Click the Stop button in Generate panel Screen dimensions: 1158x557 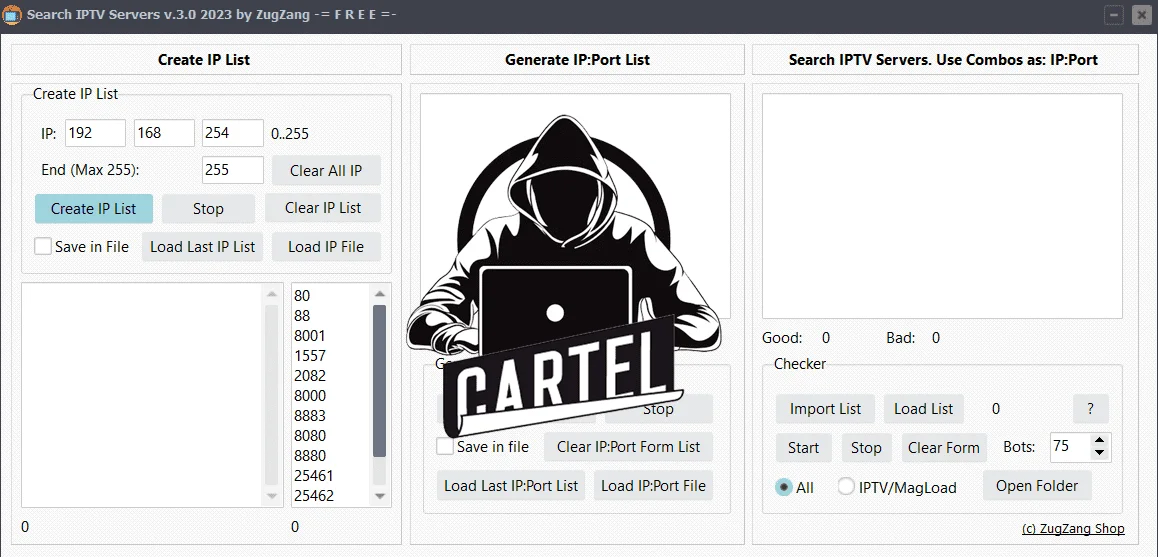(658, 409)
